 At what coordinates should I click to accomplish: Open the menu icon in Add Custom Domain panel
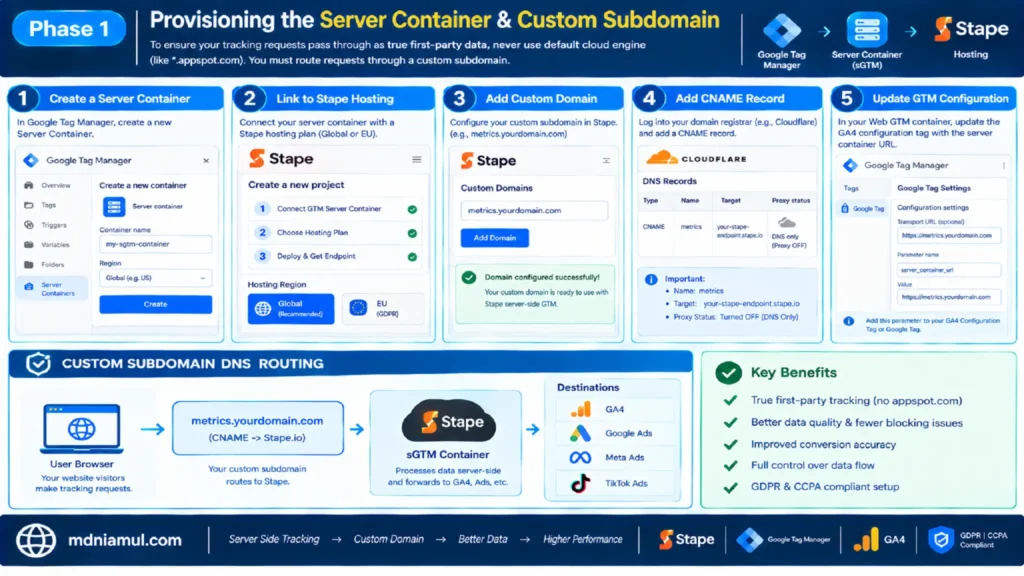(x=606, y=161)
